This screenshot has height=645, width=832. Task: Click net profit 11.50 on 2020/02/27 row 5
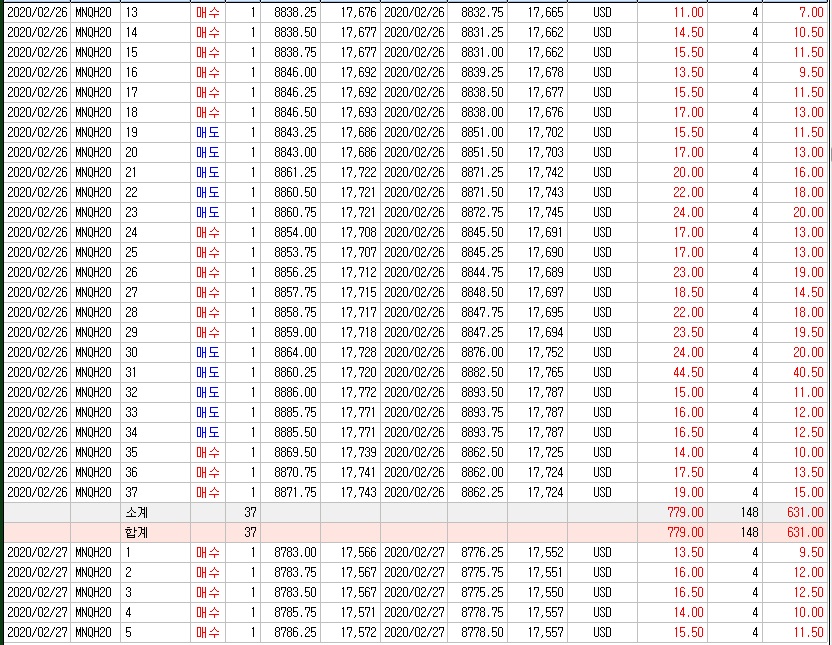[808, 632]
